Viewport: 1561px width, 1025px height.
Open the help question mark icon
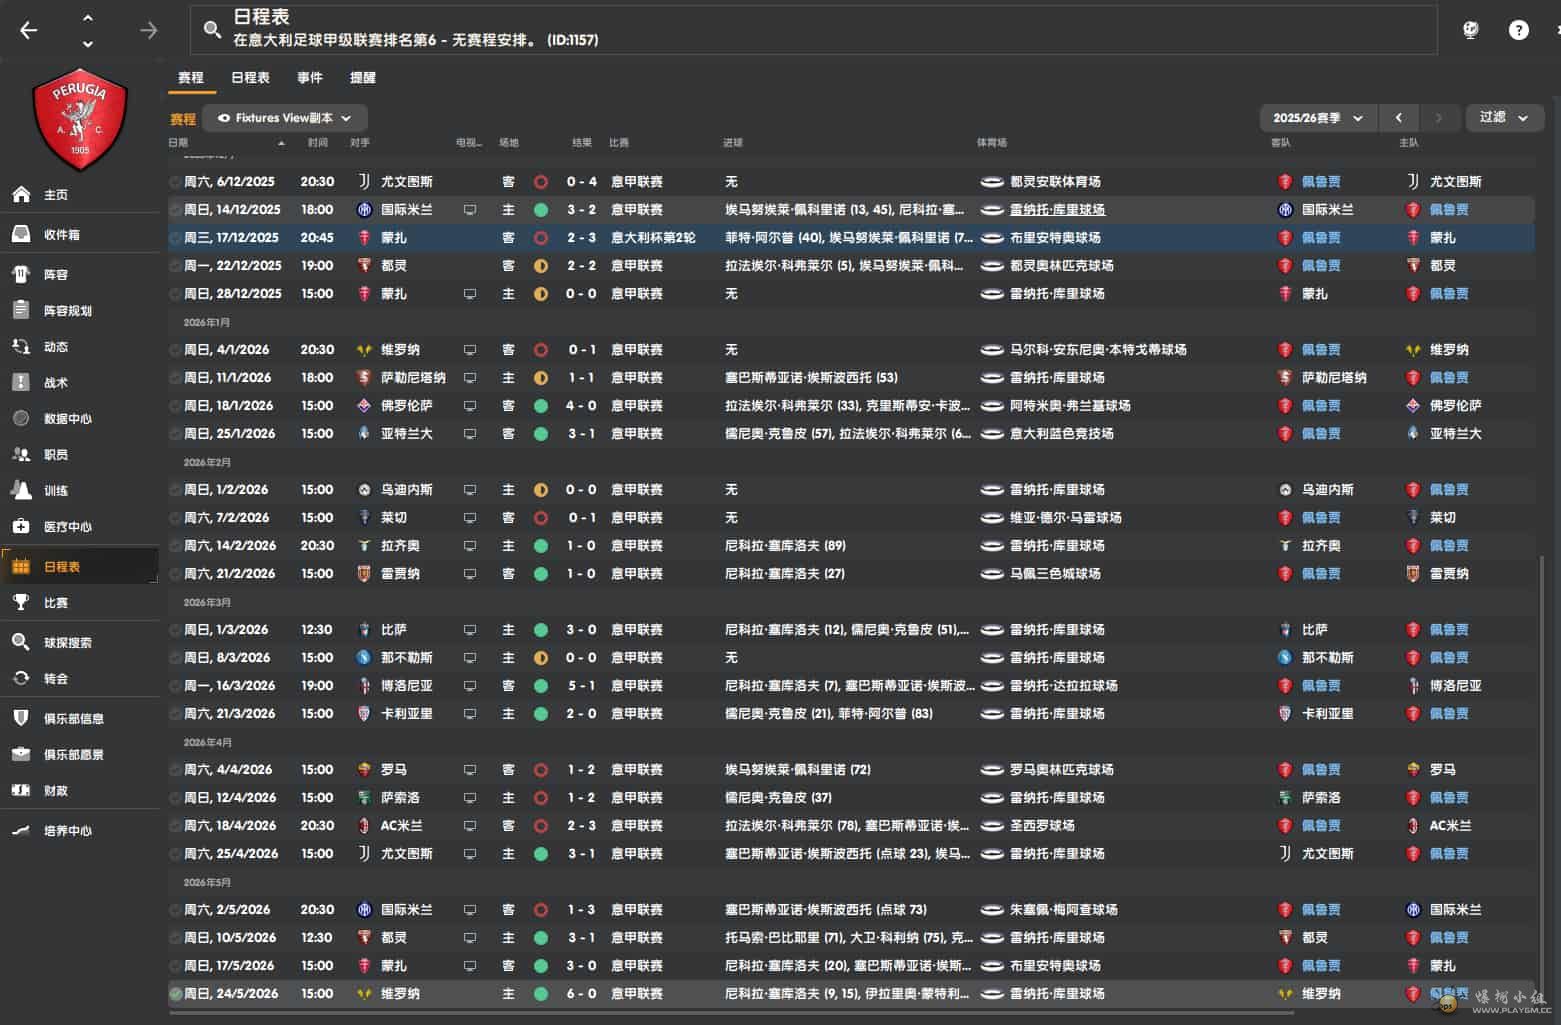coord(1518,30)
